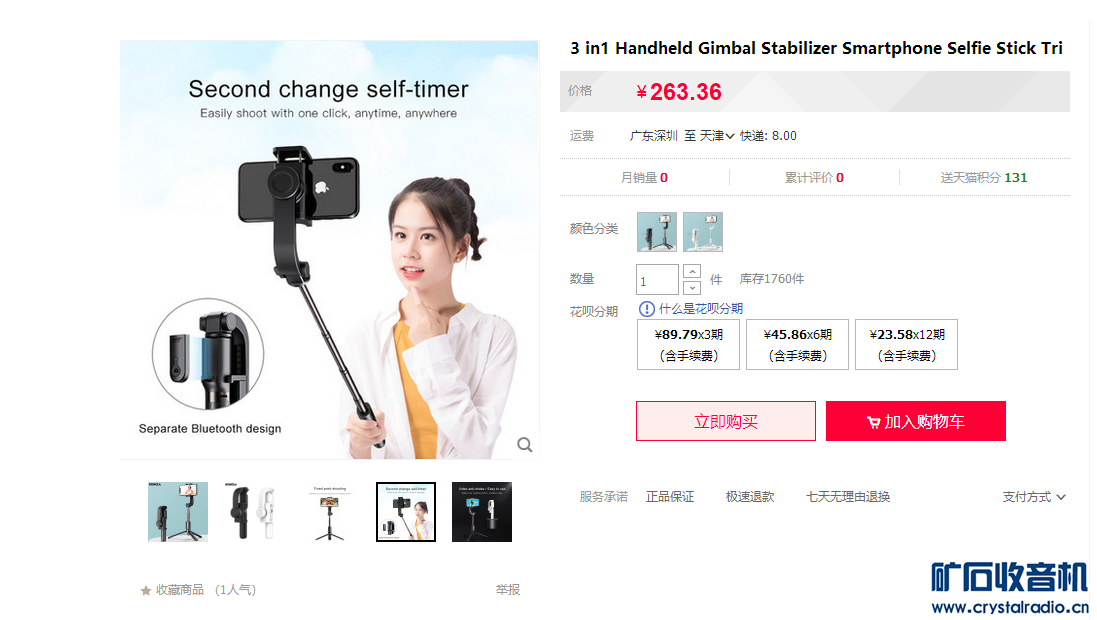Open the 什么是花呗分期 info icon

[x=646, y=309]
